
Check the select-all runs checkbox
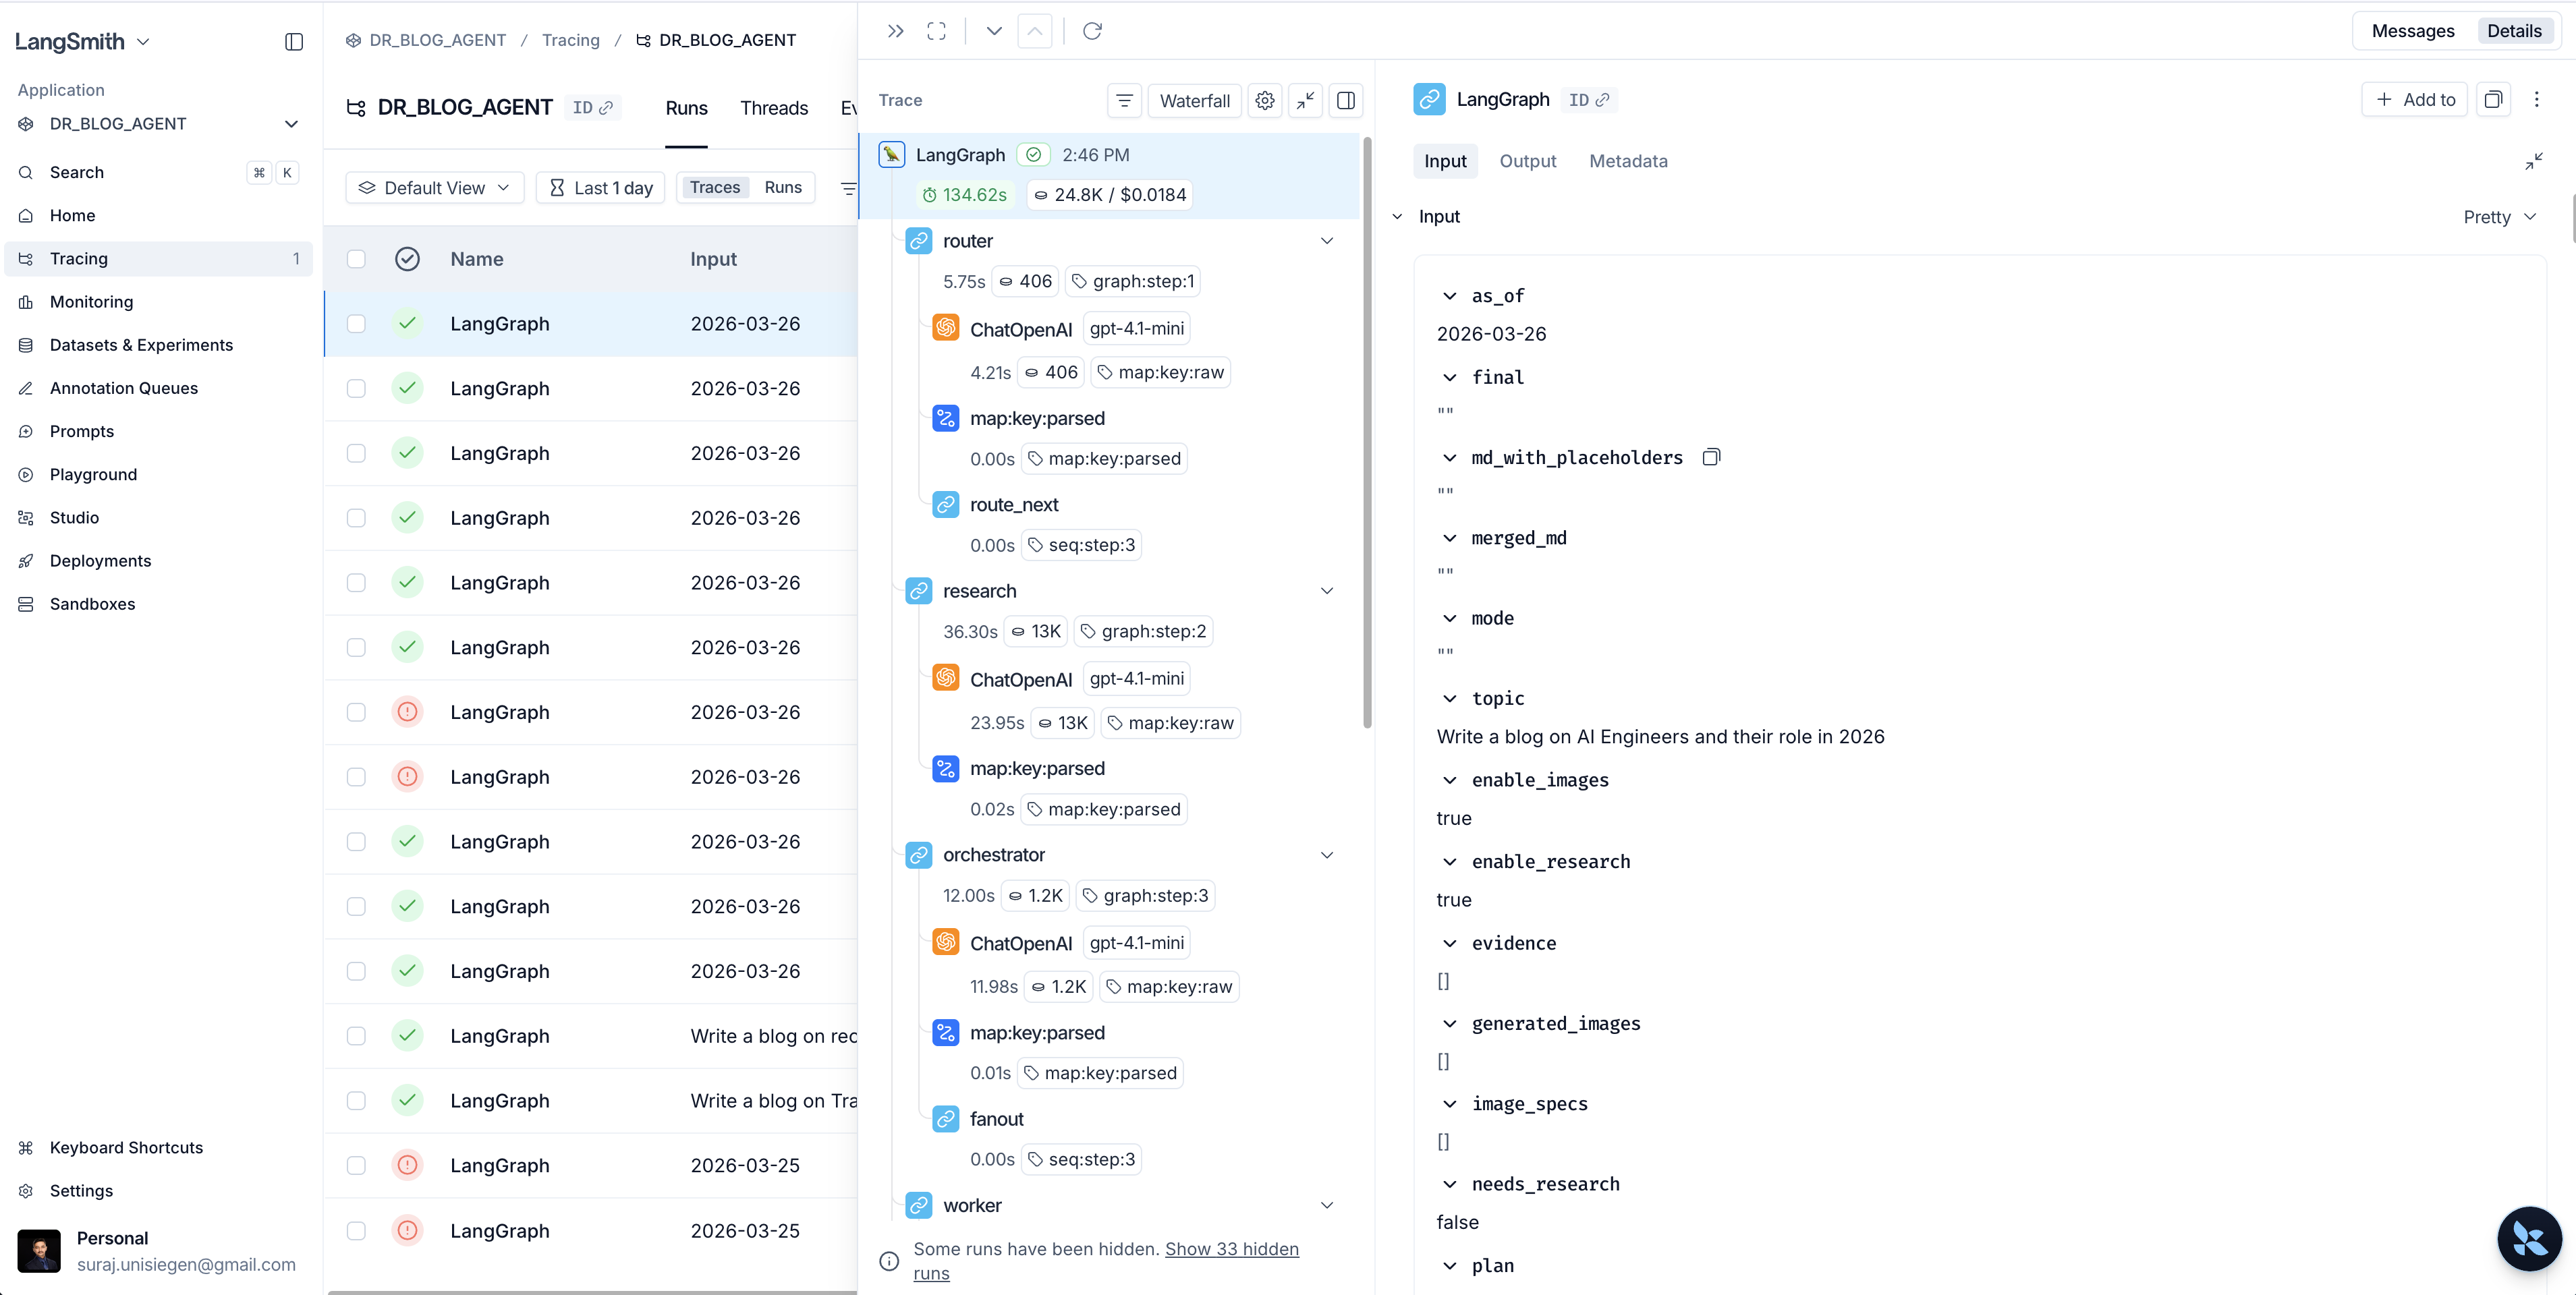(x=356, y=259)
